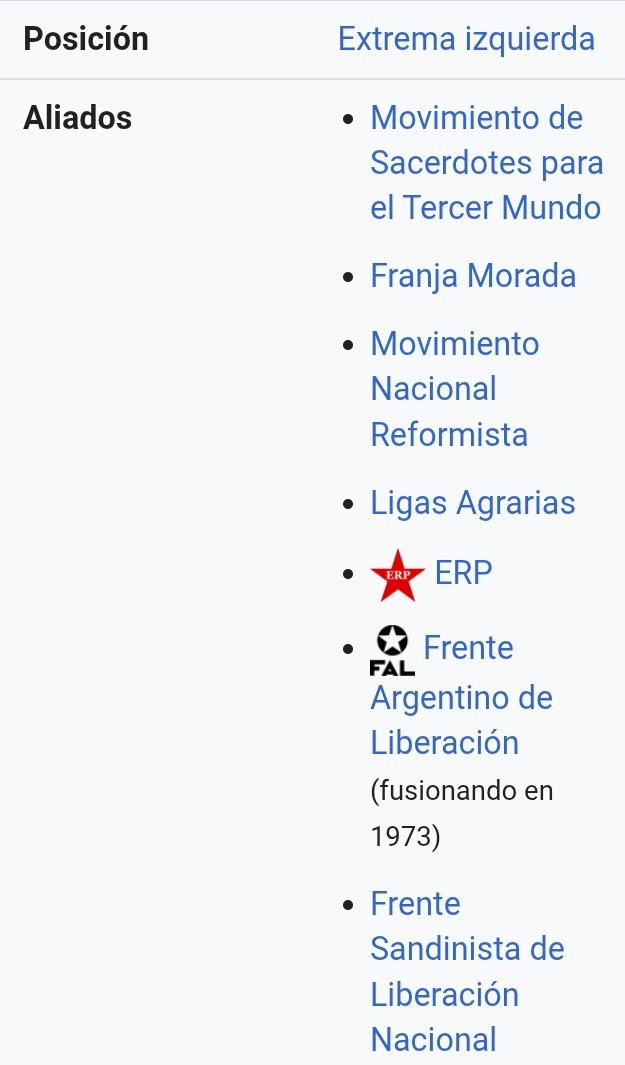Click the bullet beside the FAL logo
Image resolution: width=625 pixels, height=1065 pixels.
[348, 650]
